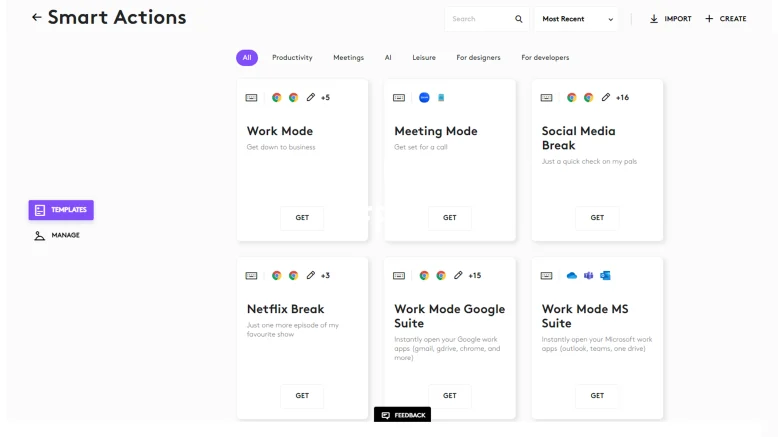The width and height of the screenshot is (778, 437).
Task: Click the back arrow beside Smart Actions
Action: click(x=37, y=18)
